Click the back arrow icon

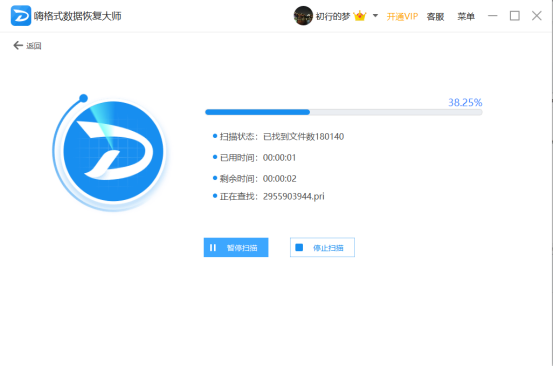(18, 45)
